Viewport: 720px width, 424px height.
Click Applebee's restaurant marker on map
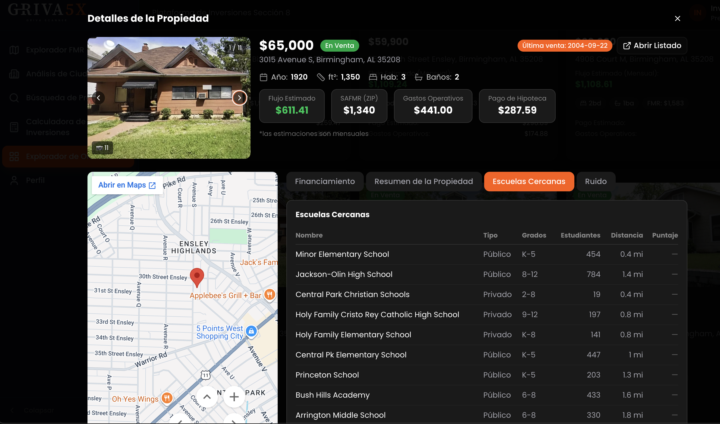[x=270, y=295]
